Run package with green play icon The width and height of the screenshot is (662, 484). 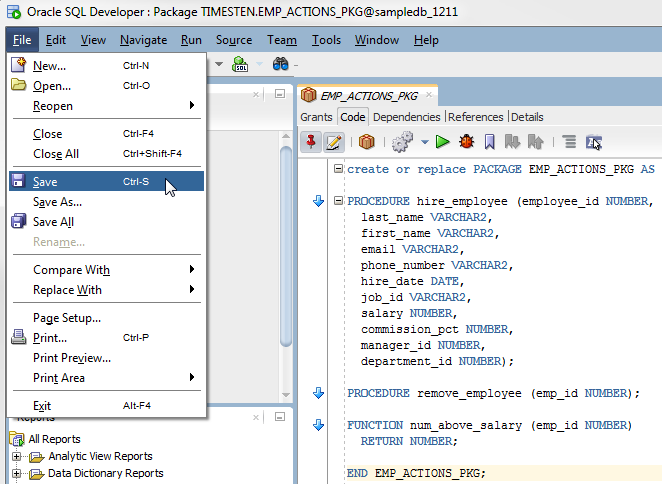point(442,142)
